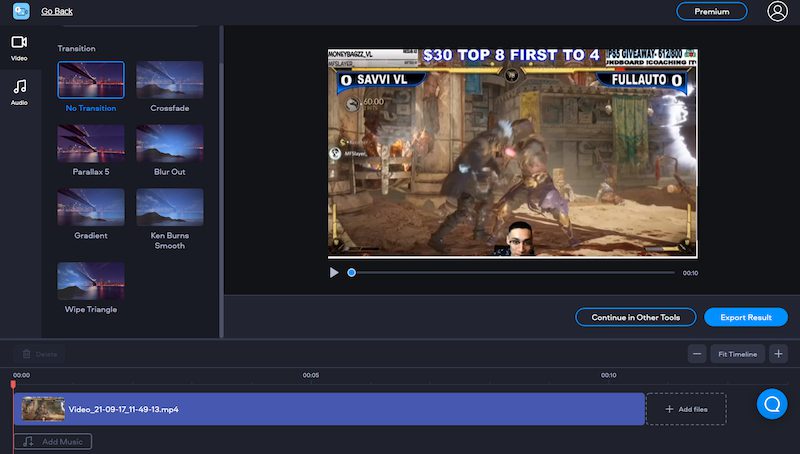Select the Video_21-09-17_11-49-13.mp4 clip
This screenshot has width=800, height=454.
[330, 409]
